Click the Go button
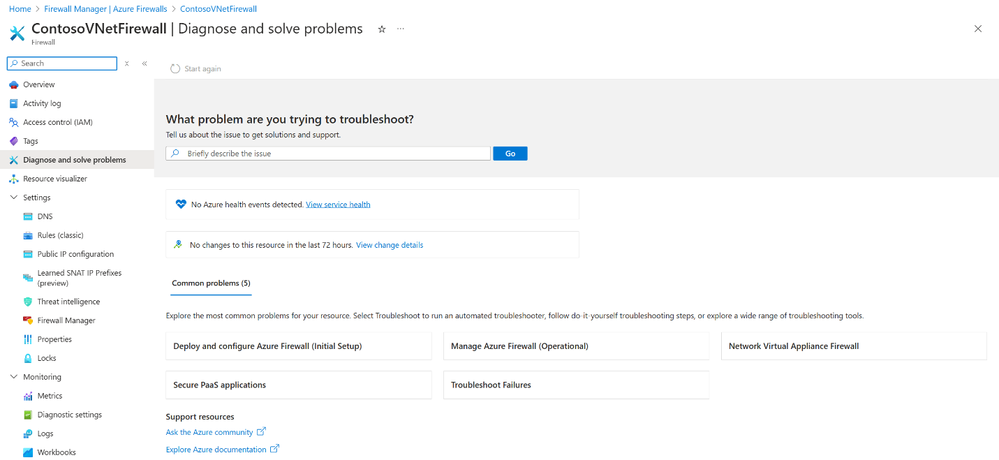The width and height of the screenshot is (999, 460). tap(510, 154)
